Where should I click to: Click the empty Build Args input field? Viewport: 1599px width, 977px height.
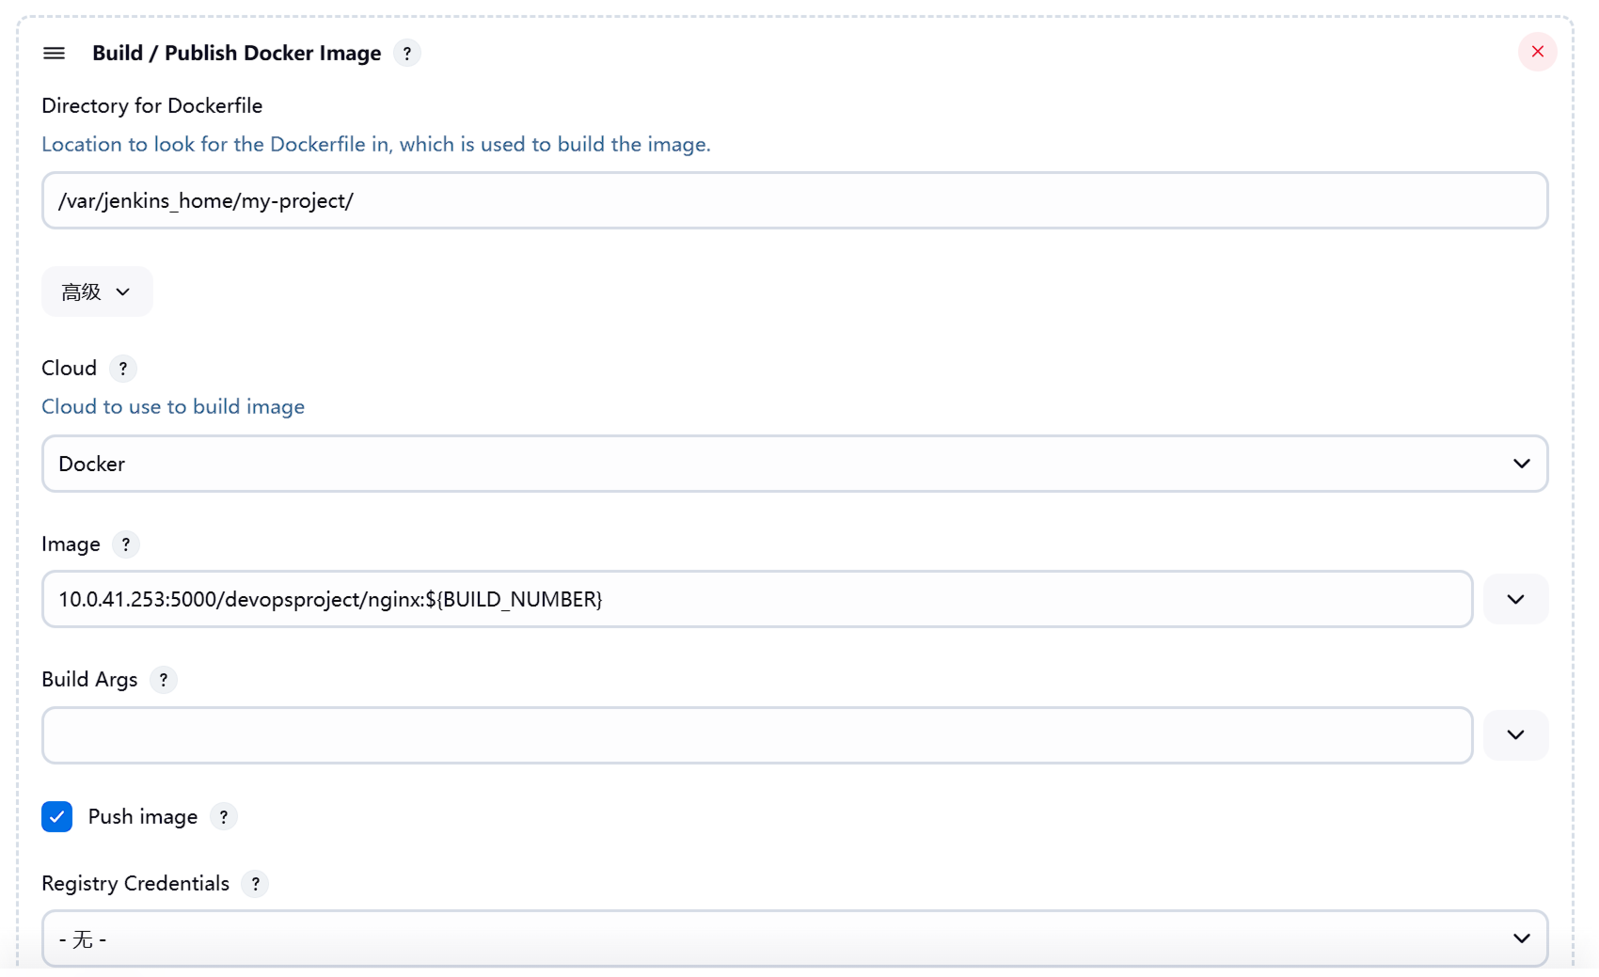coord(757,735)
